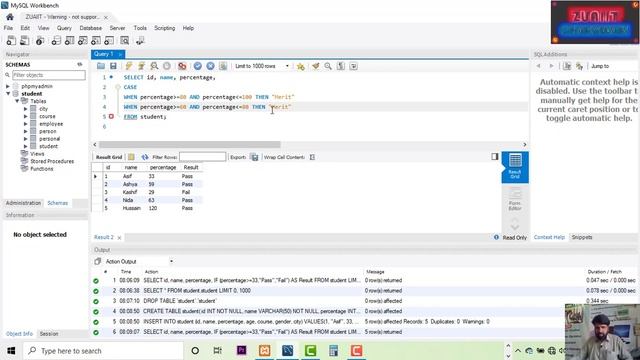This screenshot has width=640, height=360.
Task: Switch to the Object Info tab
Action: [x=19, y=333]
